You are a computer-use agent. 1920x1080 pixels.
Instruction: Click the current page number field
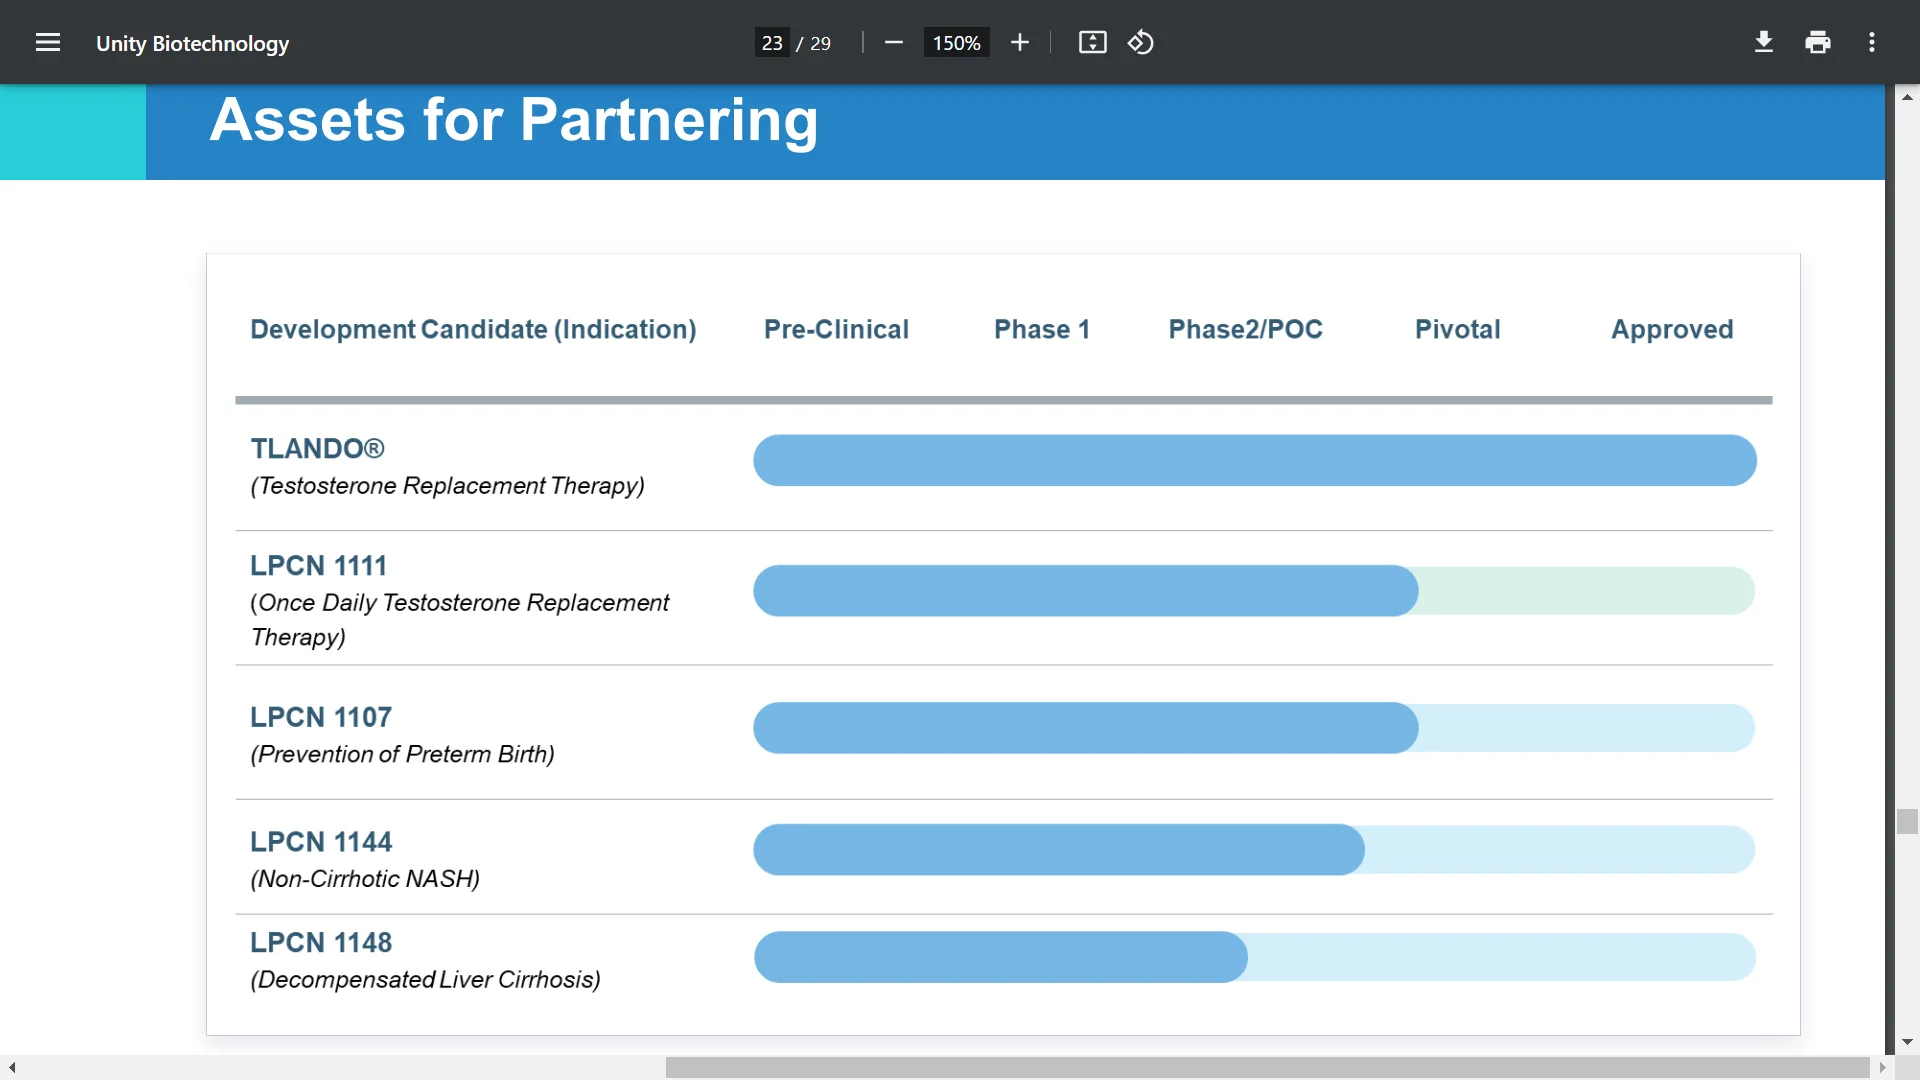(x=772, y=43)
